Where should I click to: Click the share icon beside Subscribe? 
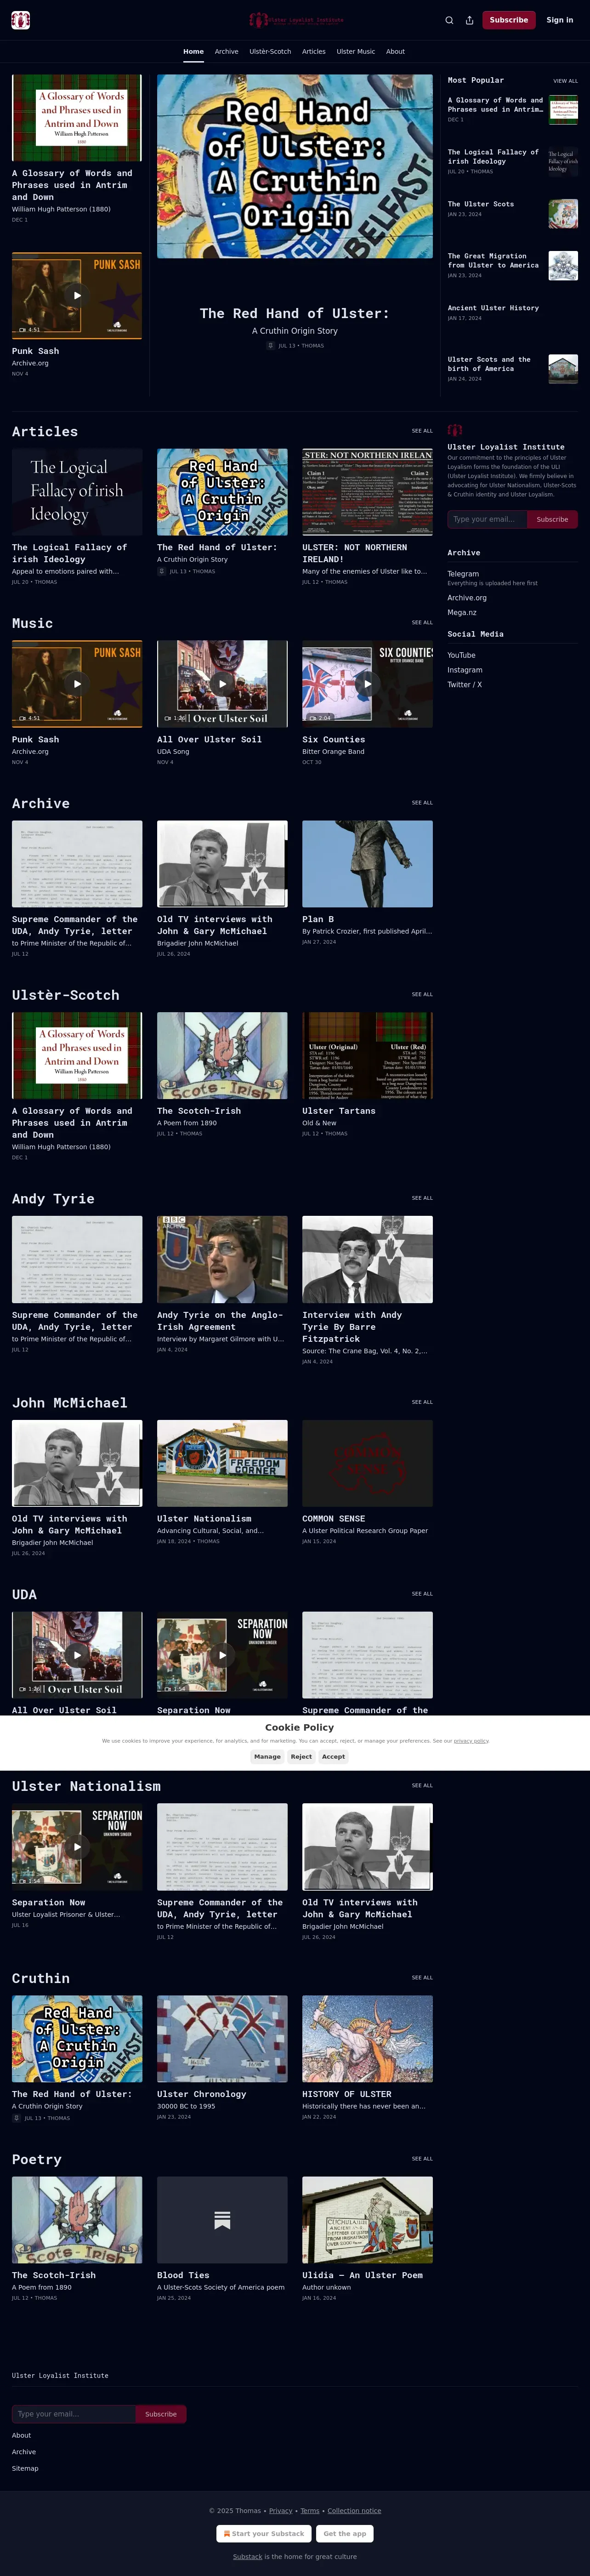469,20
